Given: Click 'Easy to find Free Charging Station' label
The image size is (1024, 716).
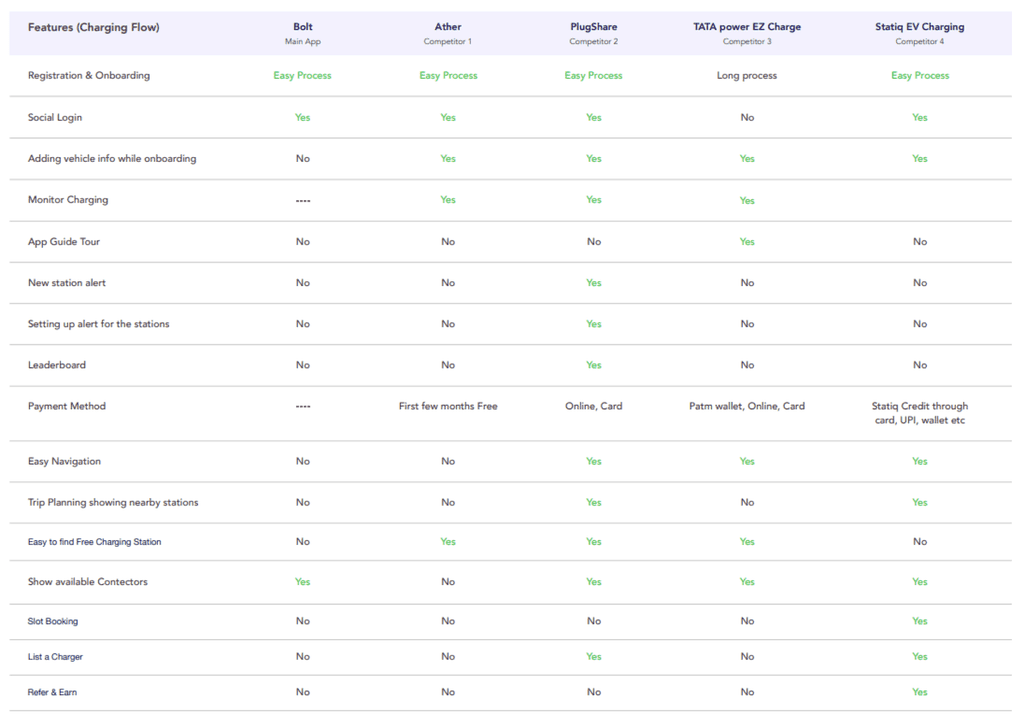Looking at the screenshot, I should tap(94, 542).
